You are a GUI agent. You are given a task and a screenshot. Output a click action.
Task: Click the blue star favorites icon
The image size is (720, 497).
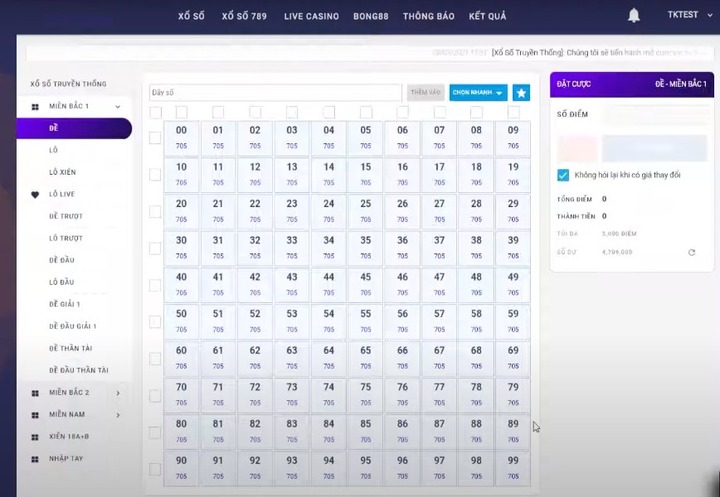pyautogui.click(x=521, y=92)
